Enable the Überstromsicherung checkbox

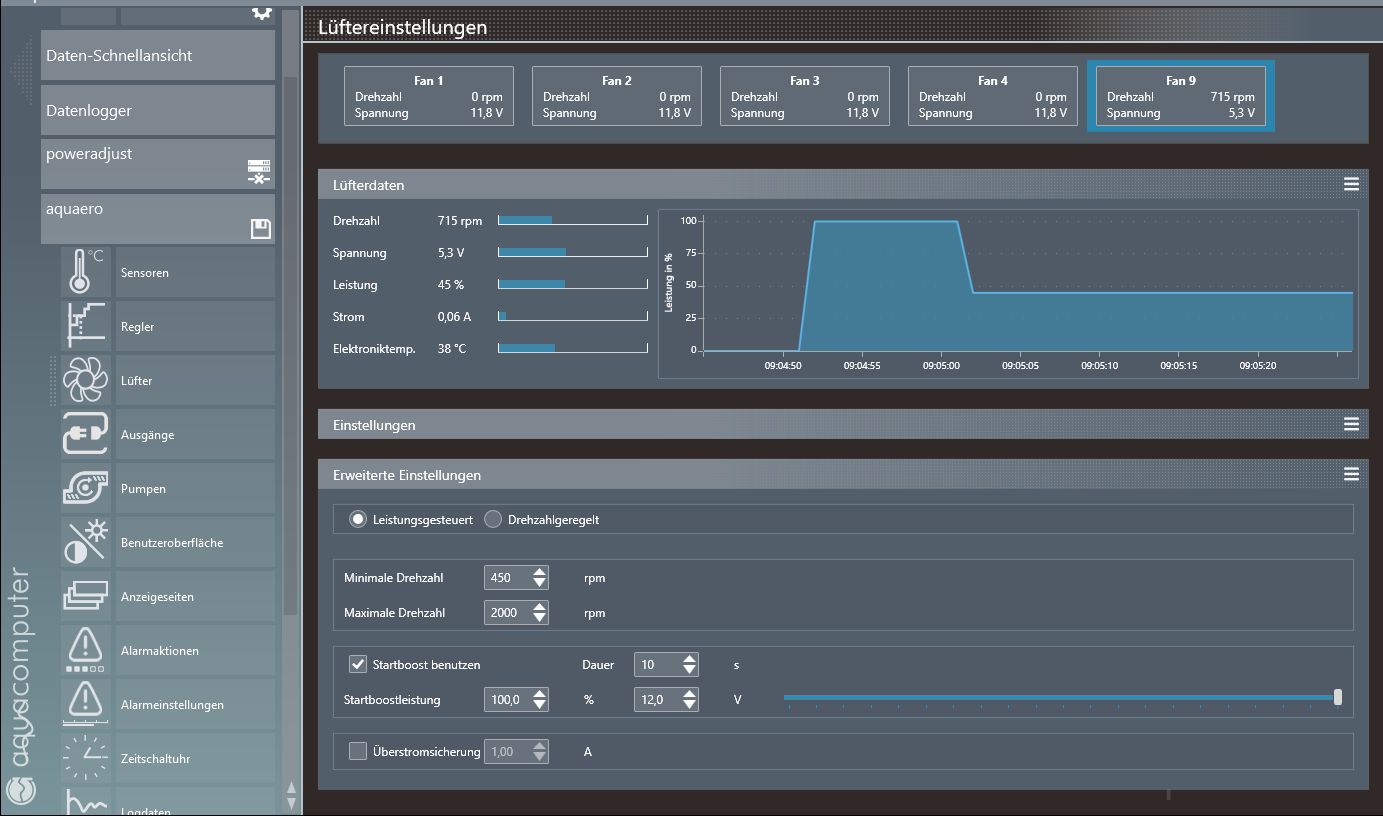[358, 751]
